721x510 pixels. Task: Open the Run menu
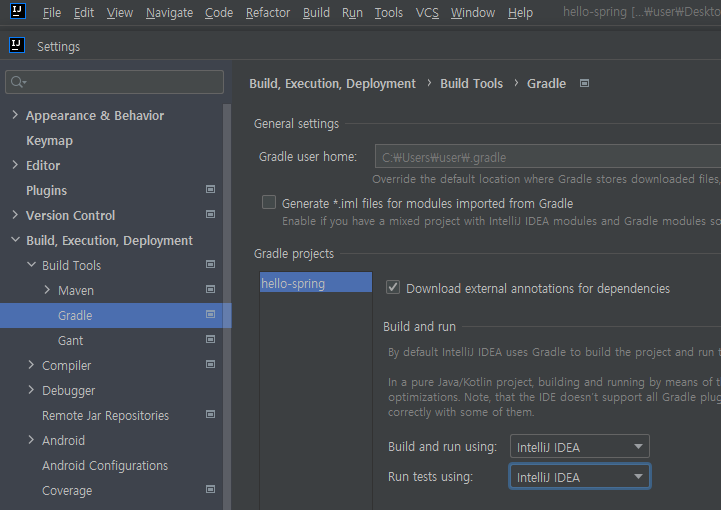pyautogui.click(x=352, y=12)
